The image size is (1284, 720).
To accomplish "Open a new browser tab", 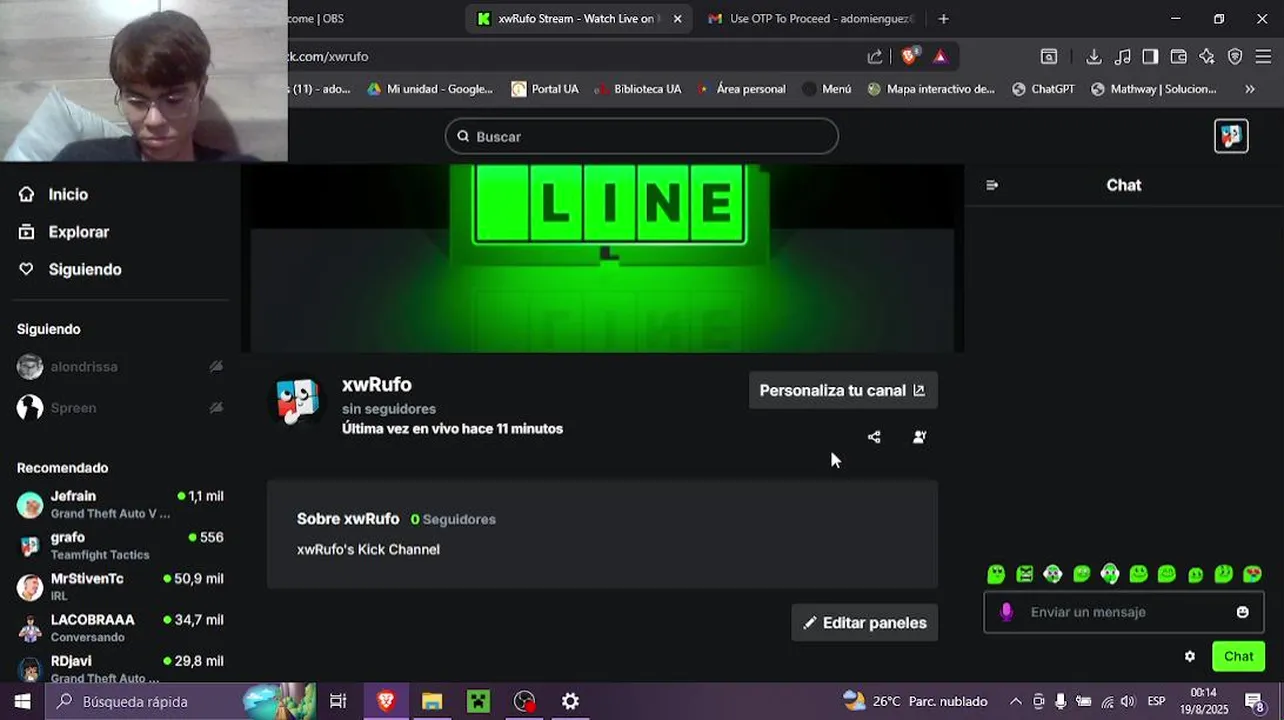I will coord(943,19).
